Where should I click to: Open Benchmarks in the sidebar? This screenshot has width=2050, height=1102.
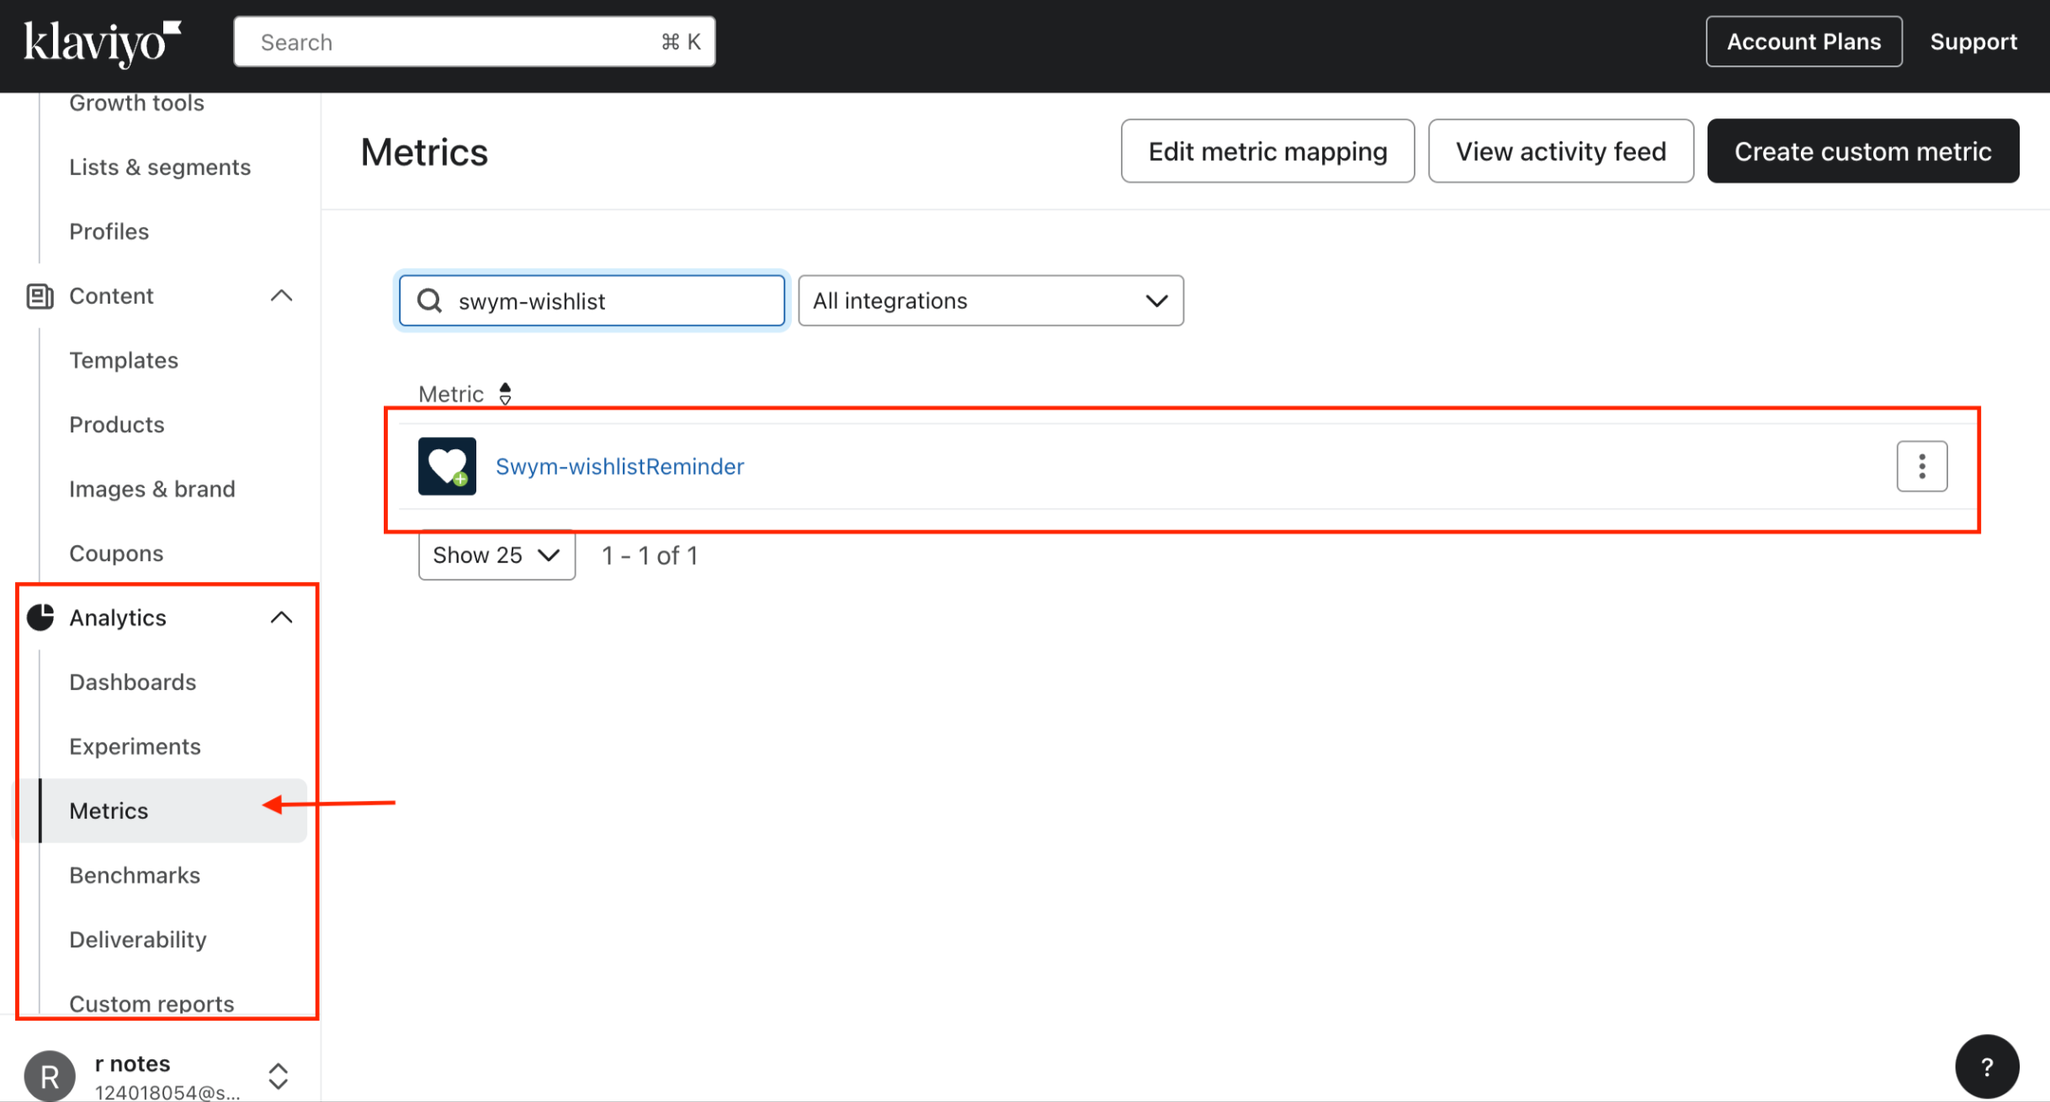134,875
